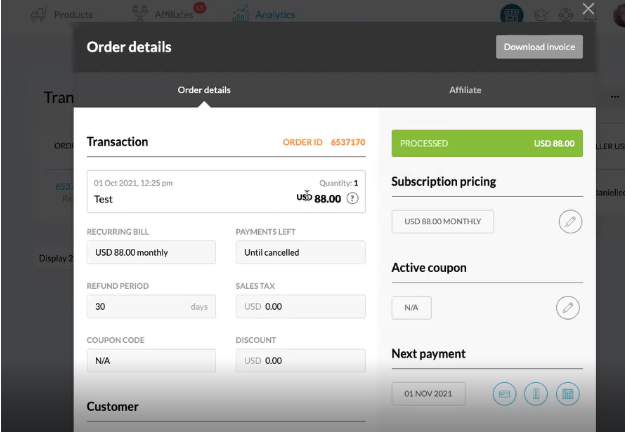Viewport: 625px width, 434px height.
Task: Click the Active coupon N/A box
Action: tap(411, 308)
